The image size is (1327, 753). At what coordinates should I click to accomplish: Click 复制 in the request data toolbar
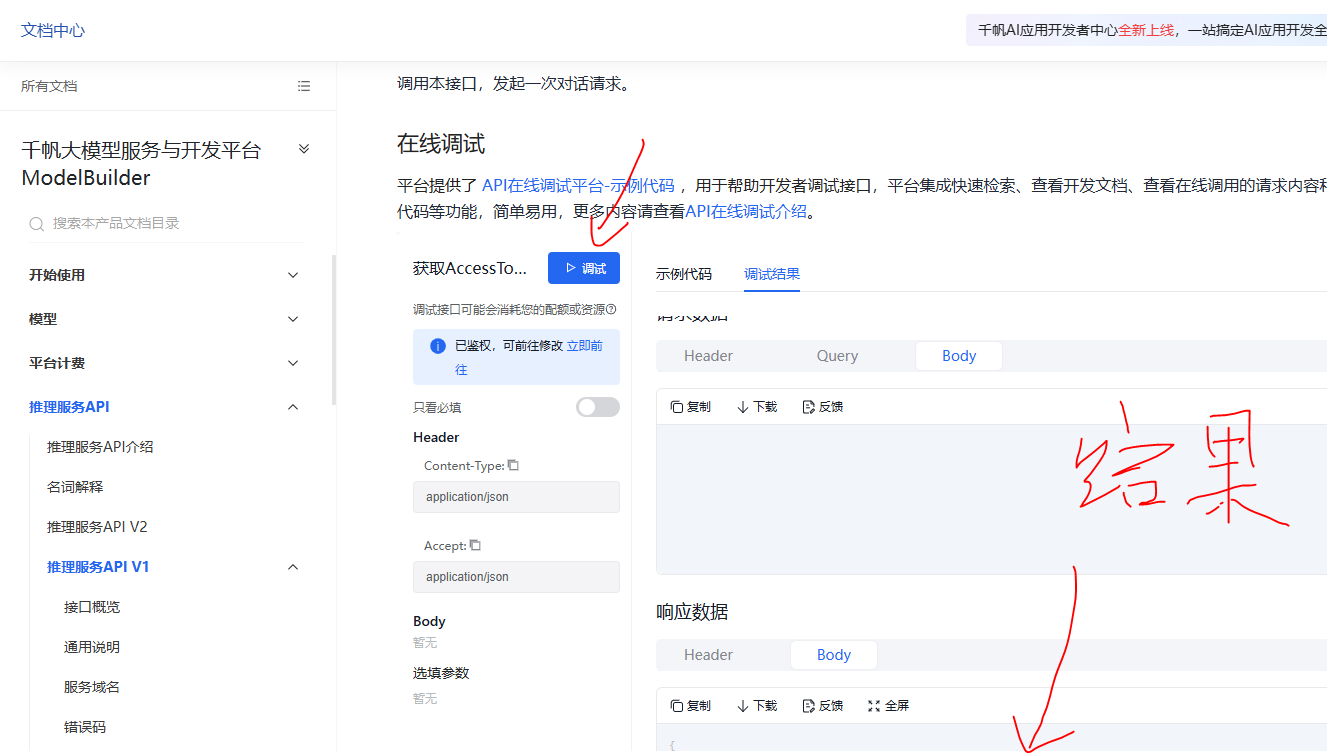(691, 407)
